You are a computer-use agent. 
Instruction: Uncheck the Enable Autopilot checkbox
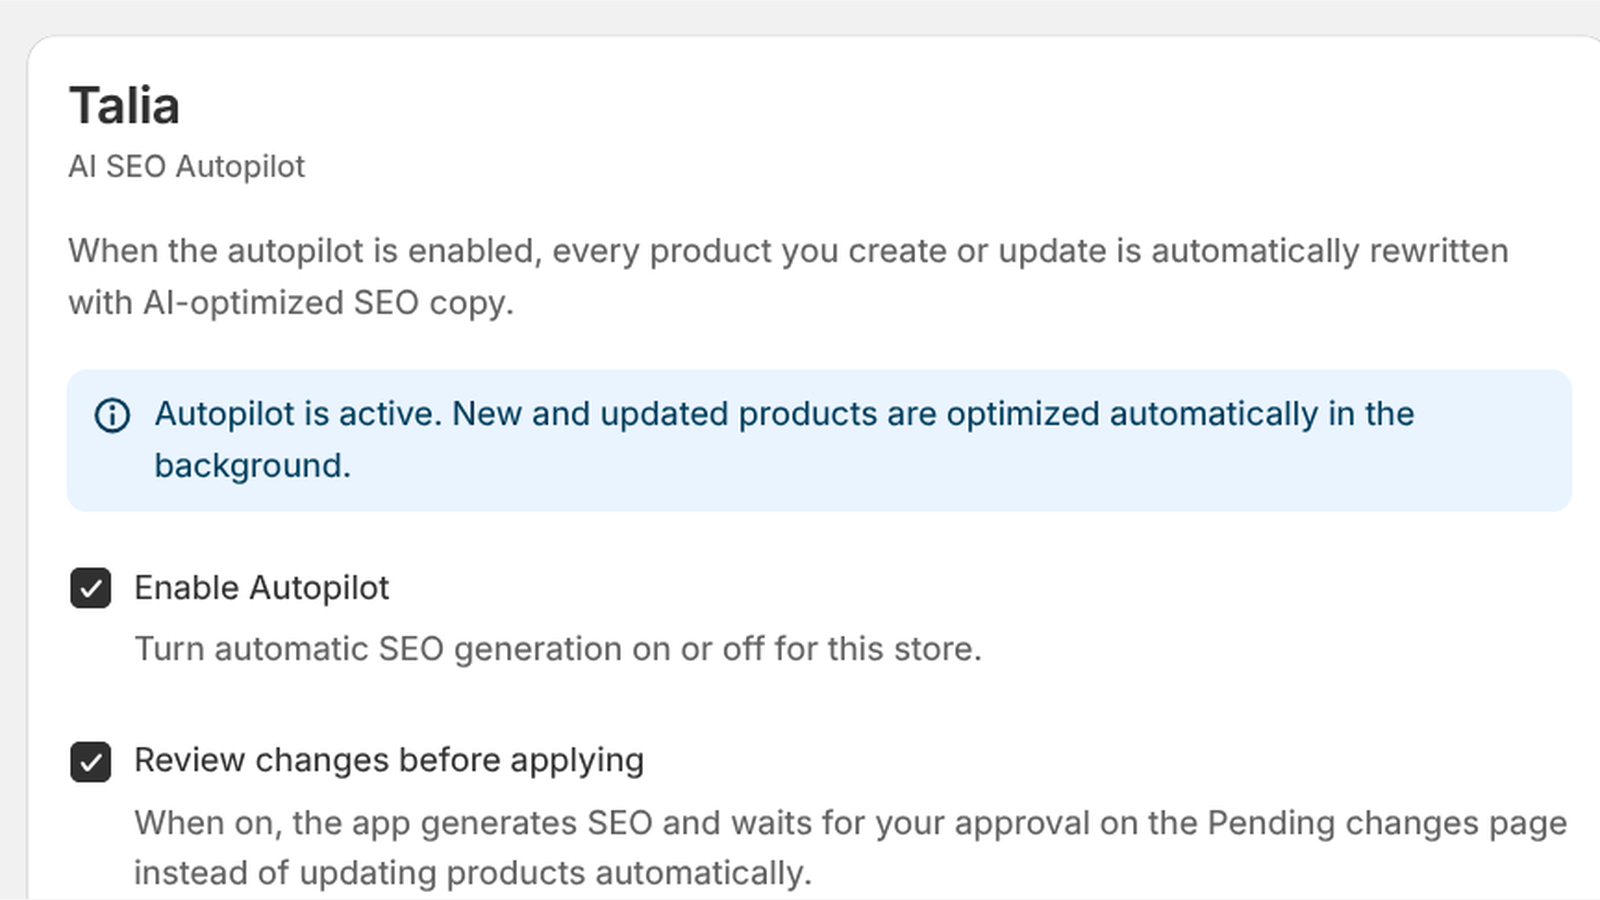click(x=90, y=588)
